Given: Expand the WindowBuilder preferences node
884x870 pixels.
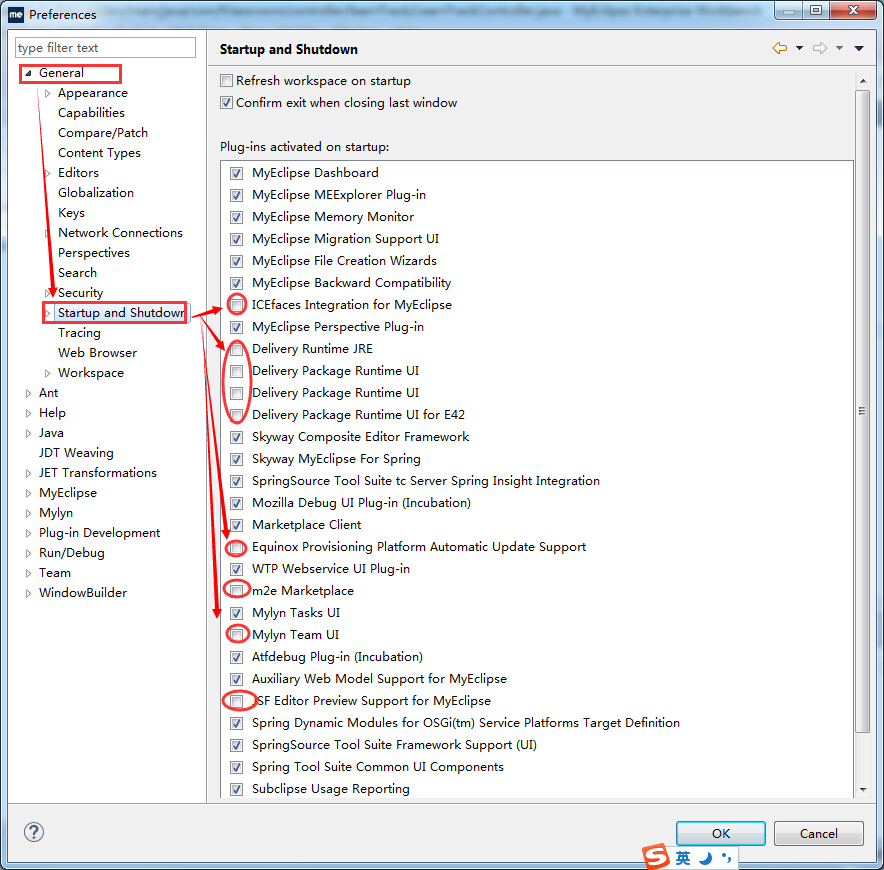Looking at the screenshot, I should click(x=28, y=593).
